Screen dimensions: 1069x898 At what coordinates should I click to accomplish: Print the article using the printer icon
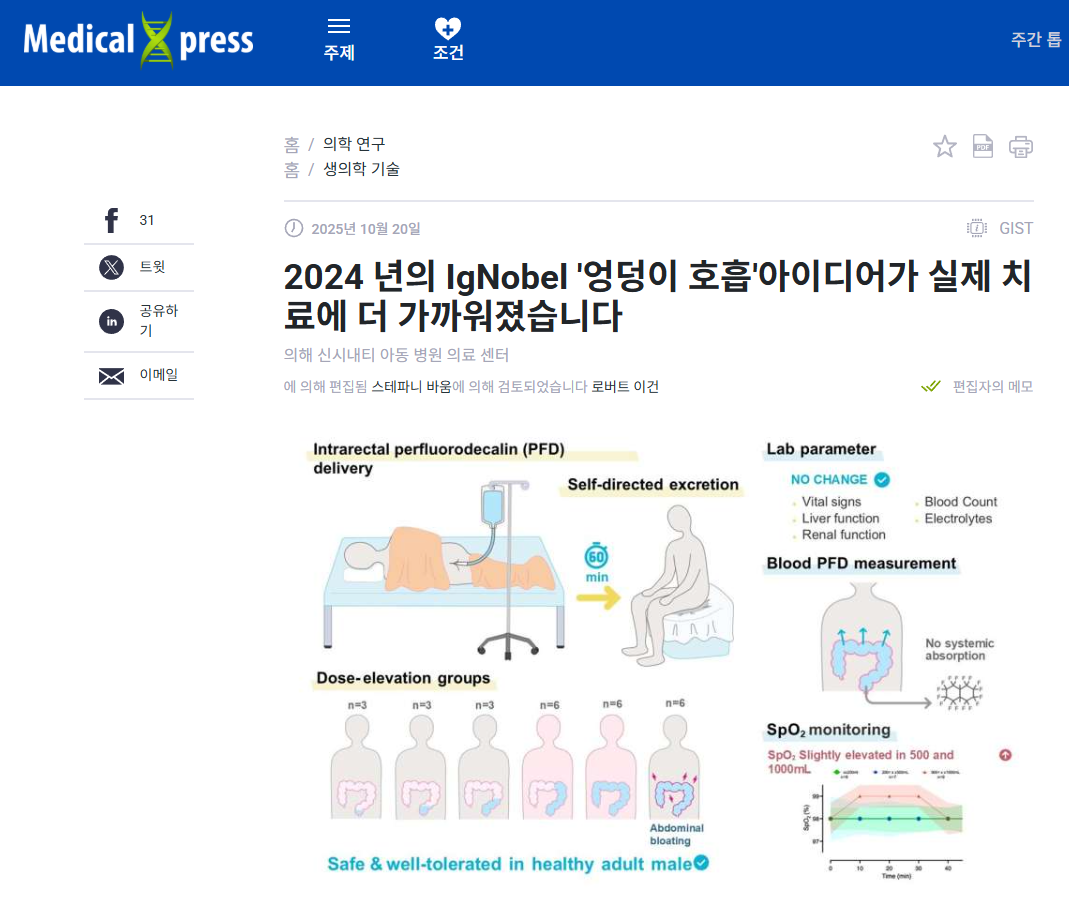1020,146
